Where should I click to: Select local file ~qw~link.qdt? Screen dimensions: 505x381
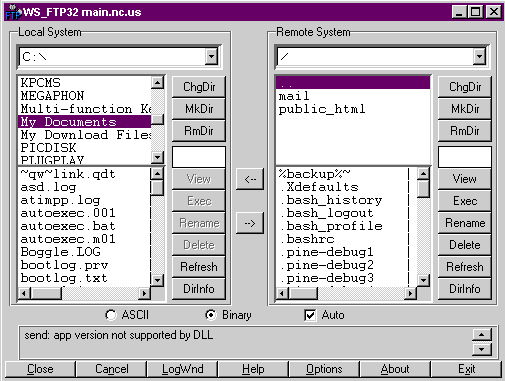[84, 174]
